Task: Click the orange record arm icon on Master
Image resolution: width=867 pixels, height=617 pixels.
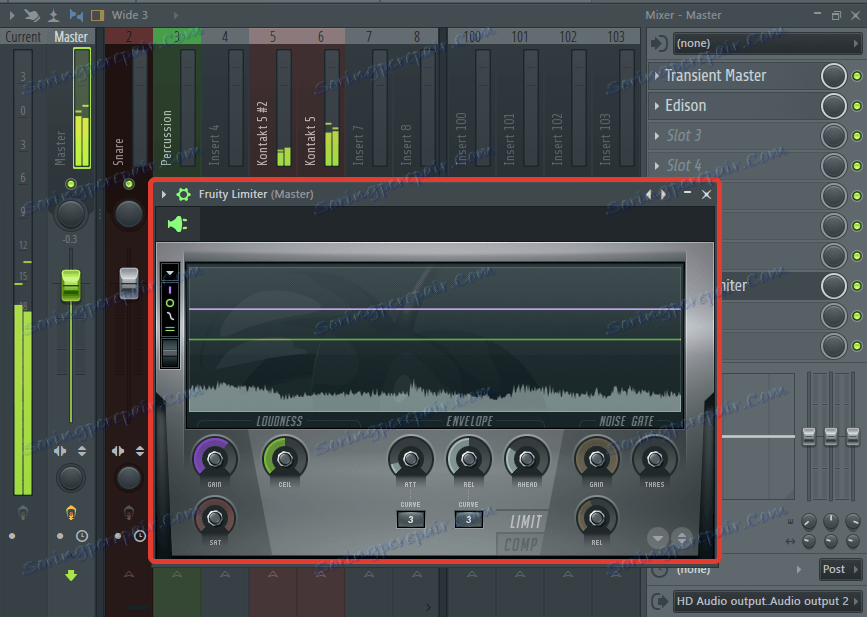Action: pos(71,513)
